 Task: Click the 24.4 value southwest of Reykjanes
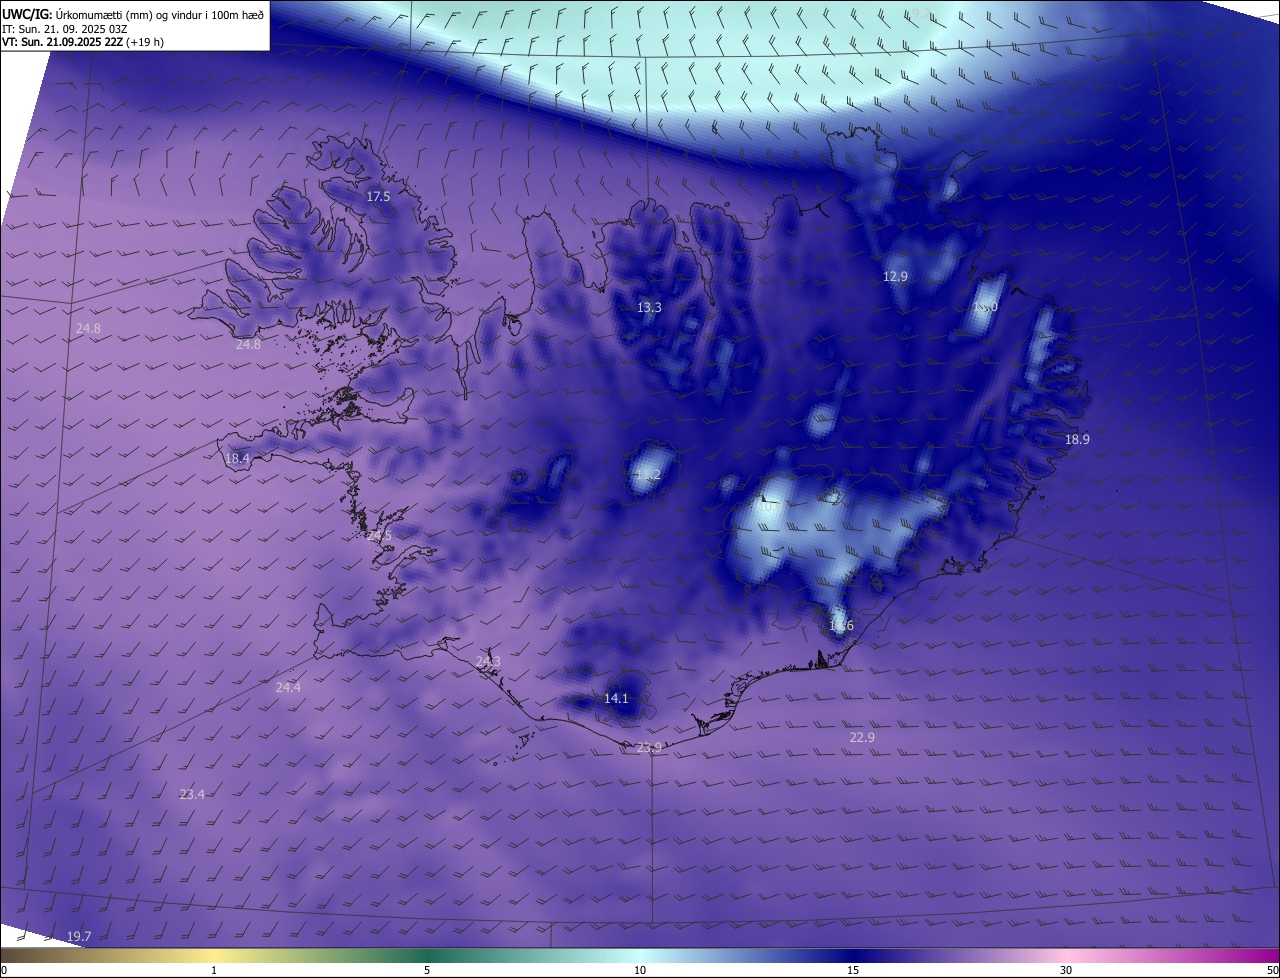pyautogui.click(x=288, y=688)
